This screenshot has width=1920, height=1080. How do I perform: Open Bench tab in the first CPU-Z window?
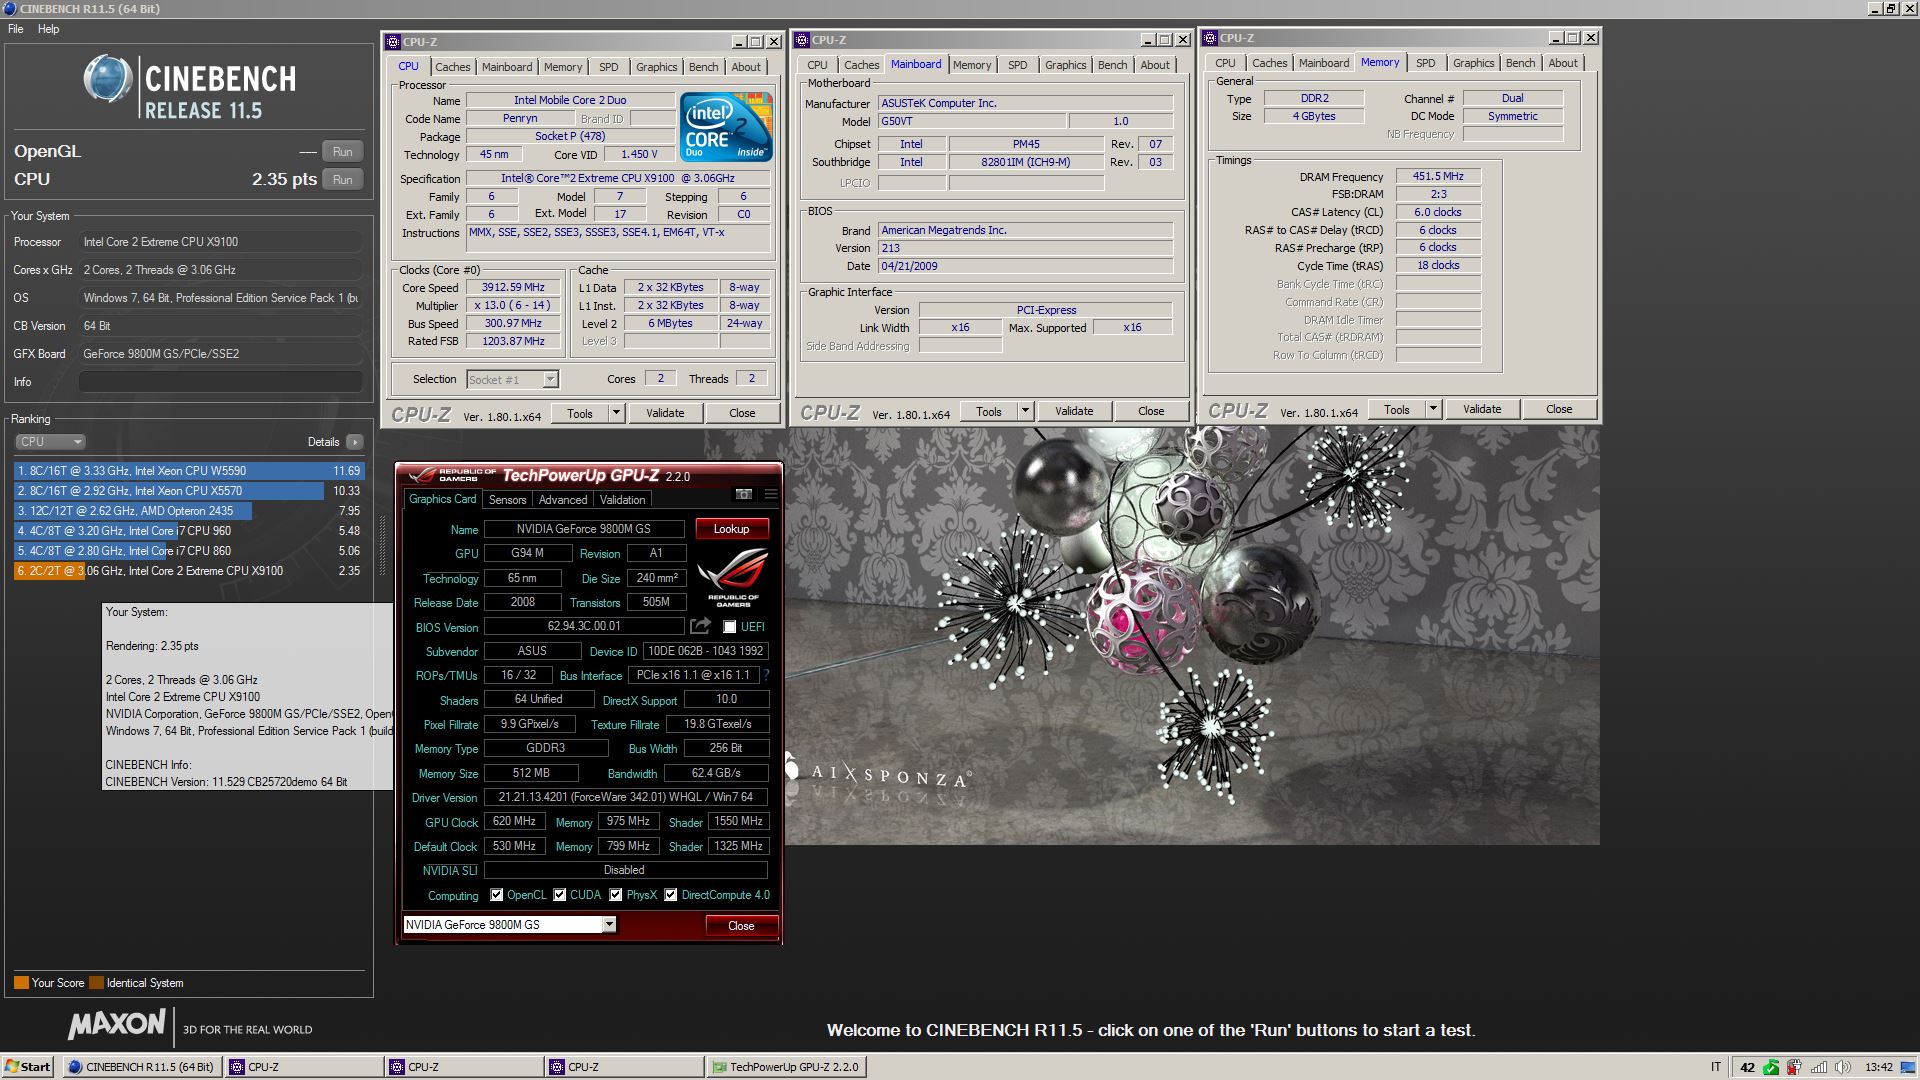coord(703,67)
